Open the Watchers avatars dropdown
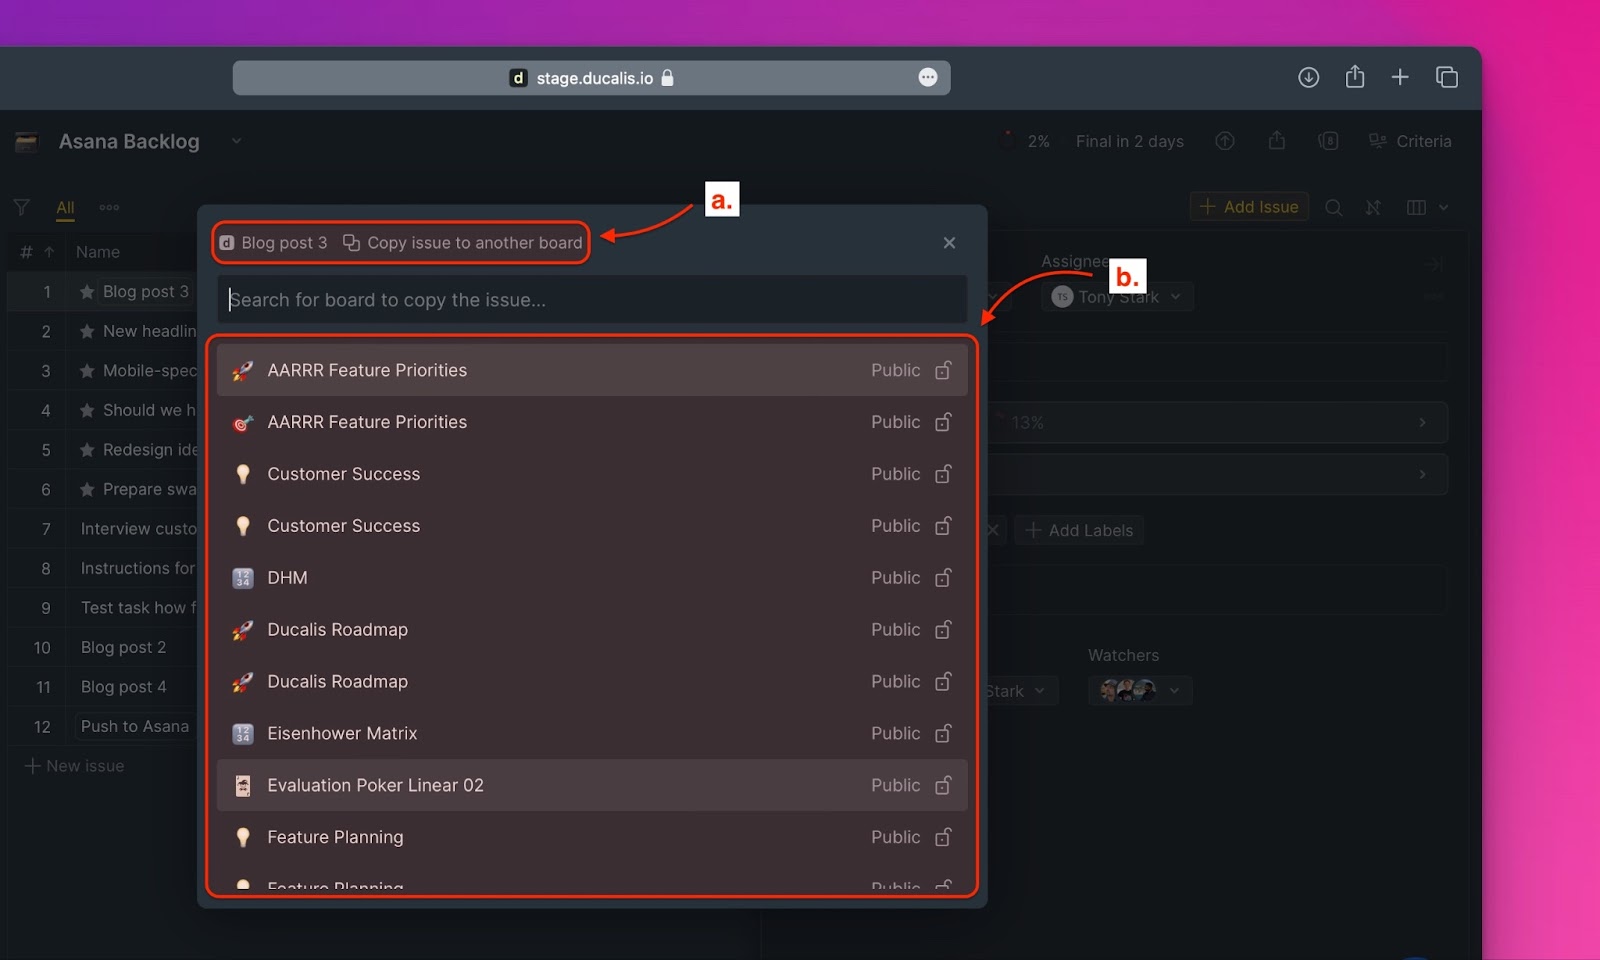This screenshot has height=960, width=1600. [x=1140, y=690]
